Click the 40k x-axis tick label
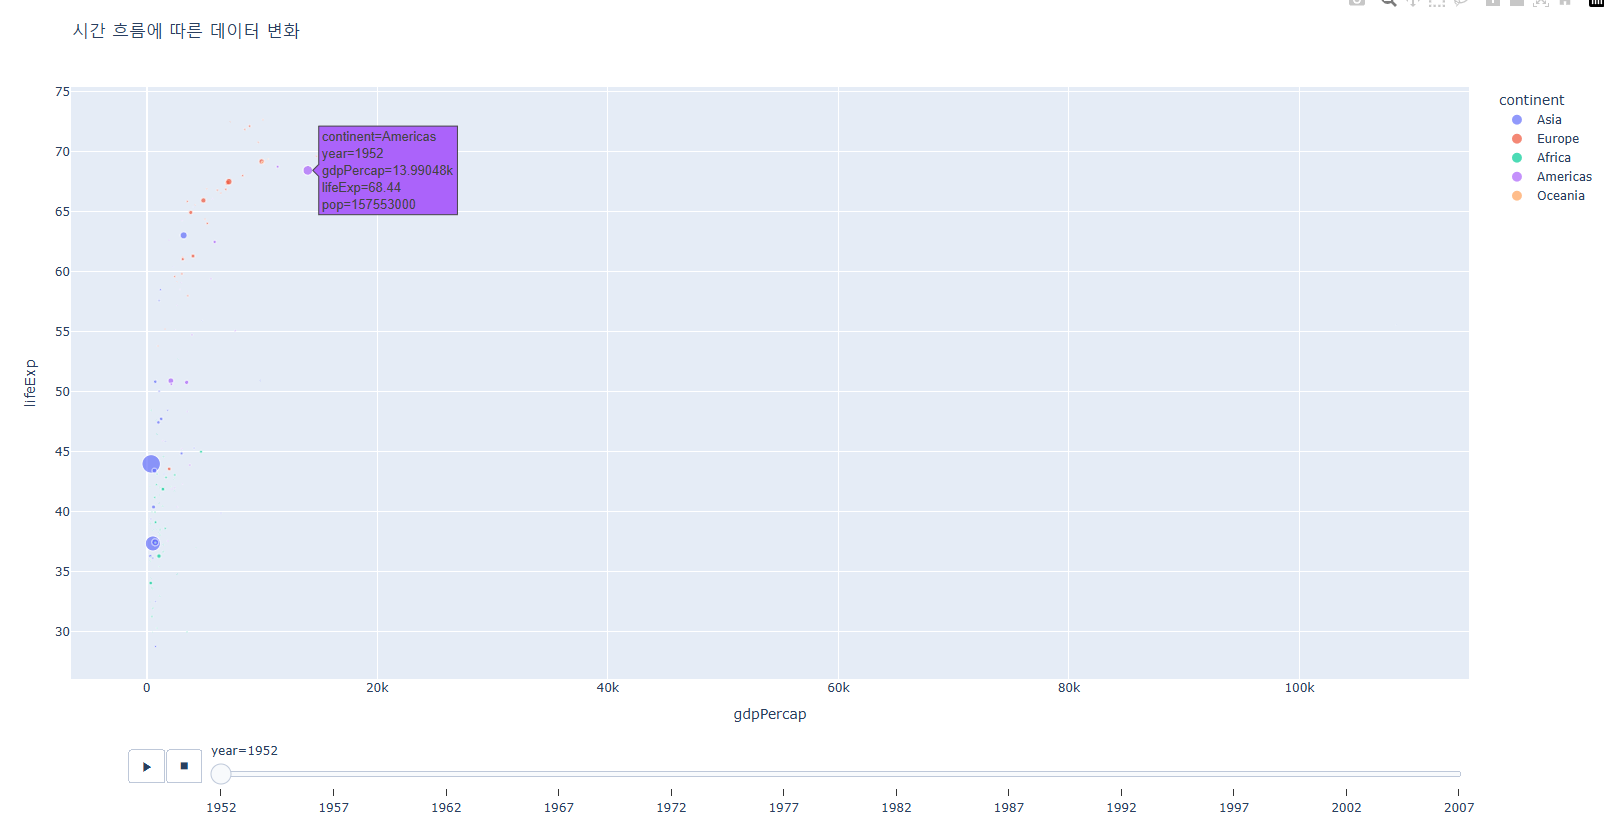Screen dimensions: 1604x835 pos(608,688)
